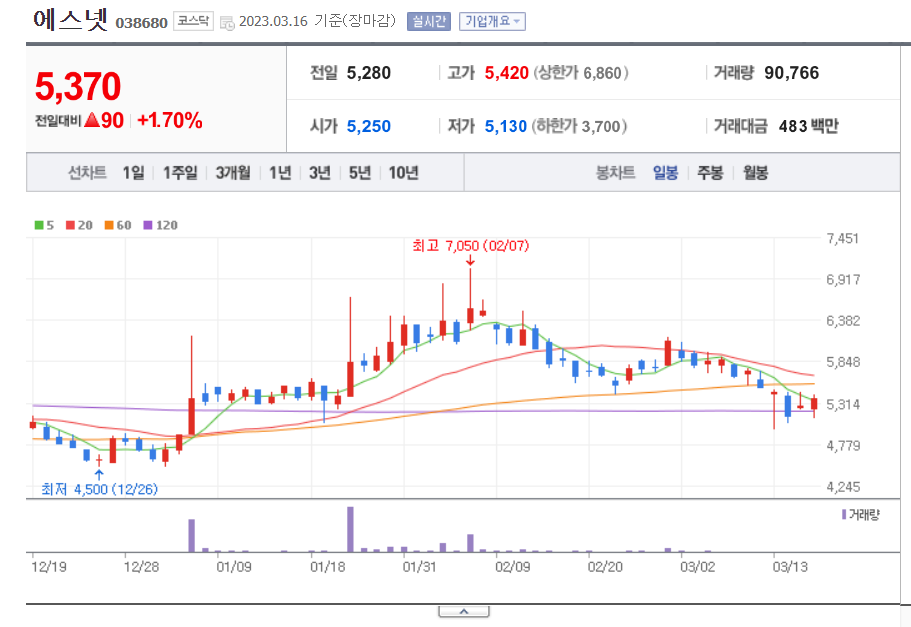The height and width of the screenshot is (627, 911).
Task: Click the 저가 5,130 value
Action: point(506,126)
